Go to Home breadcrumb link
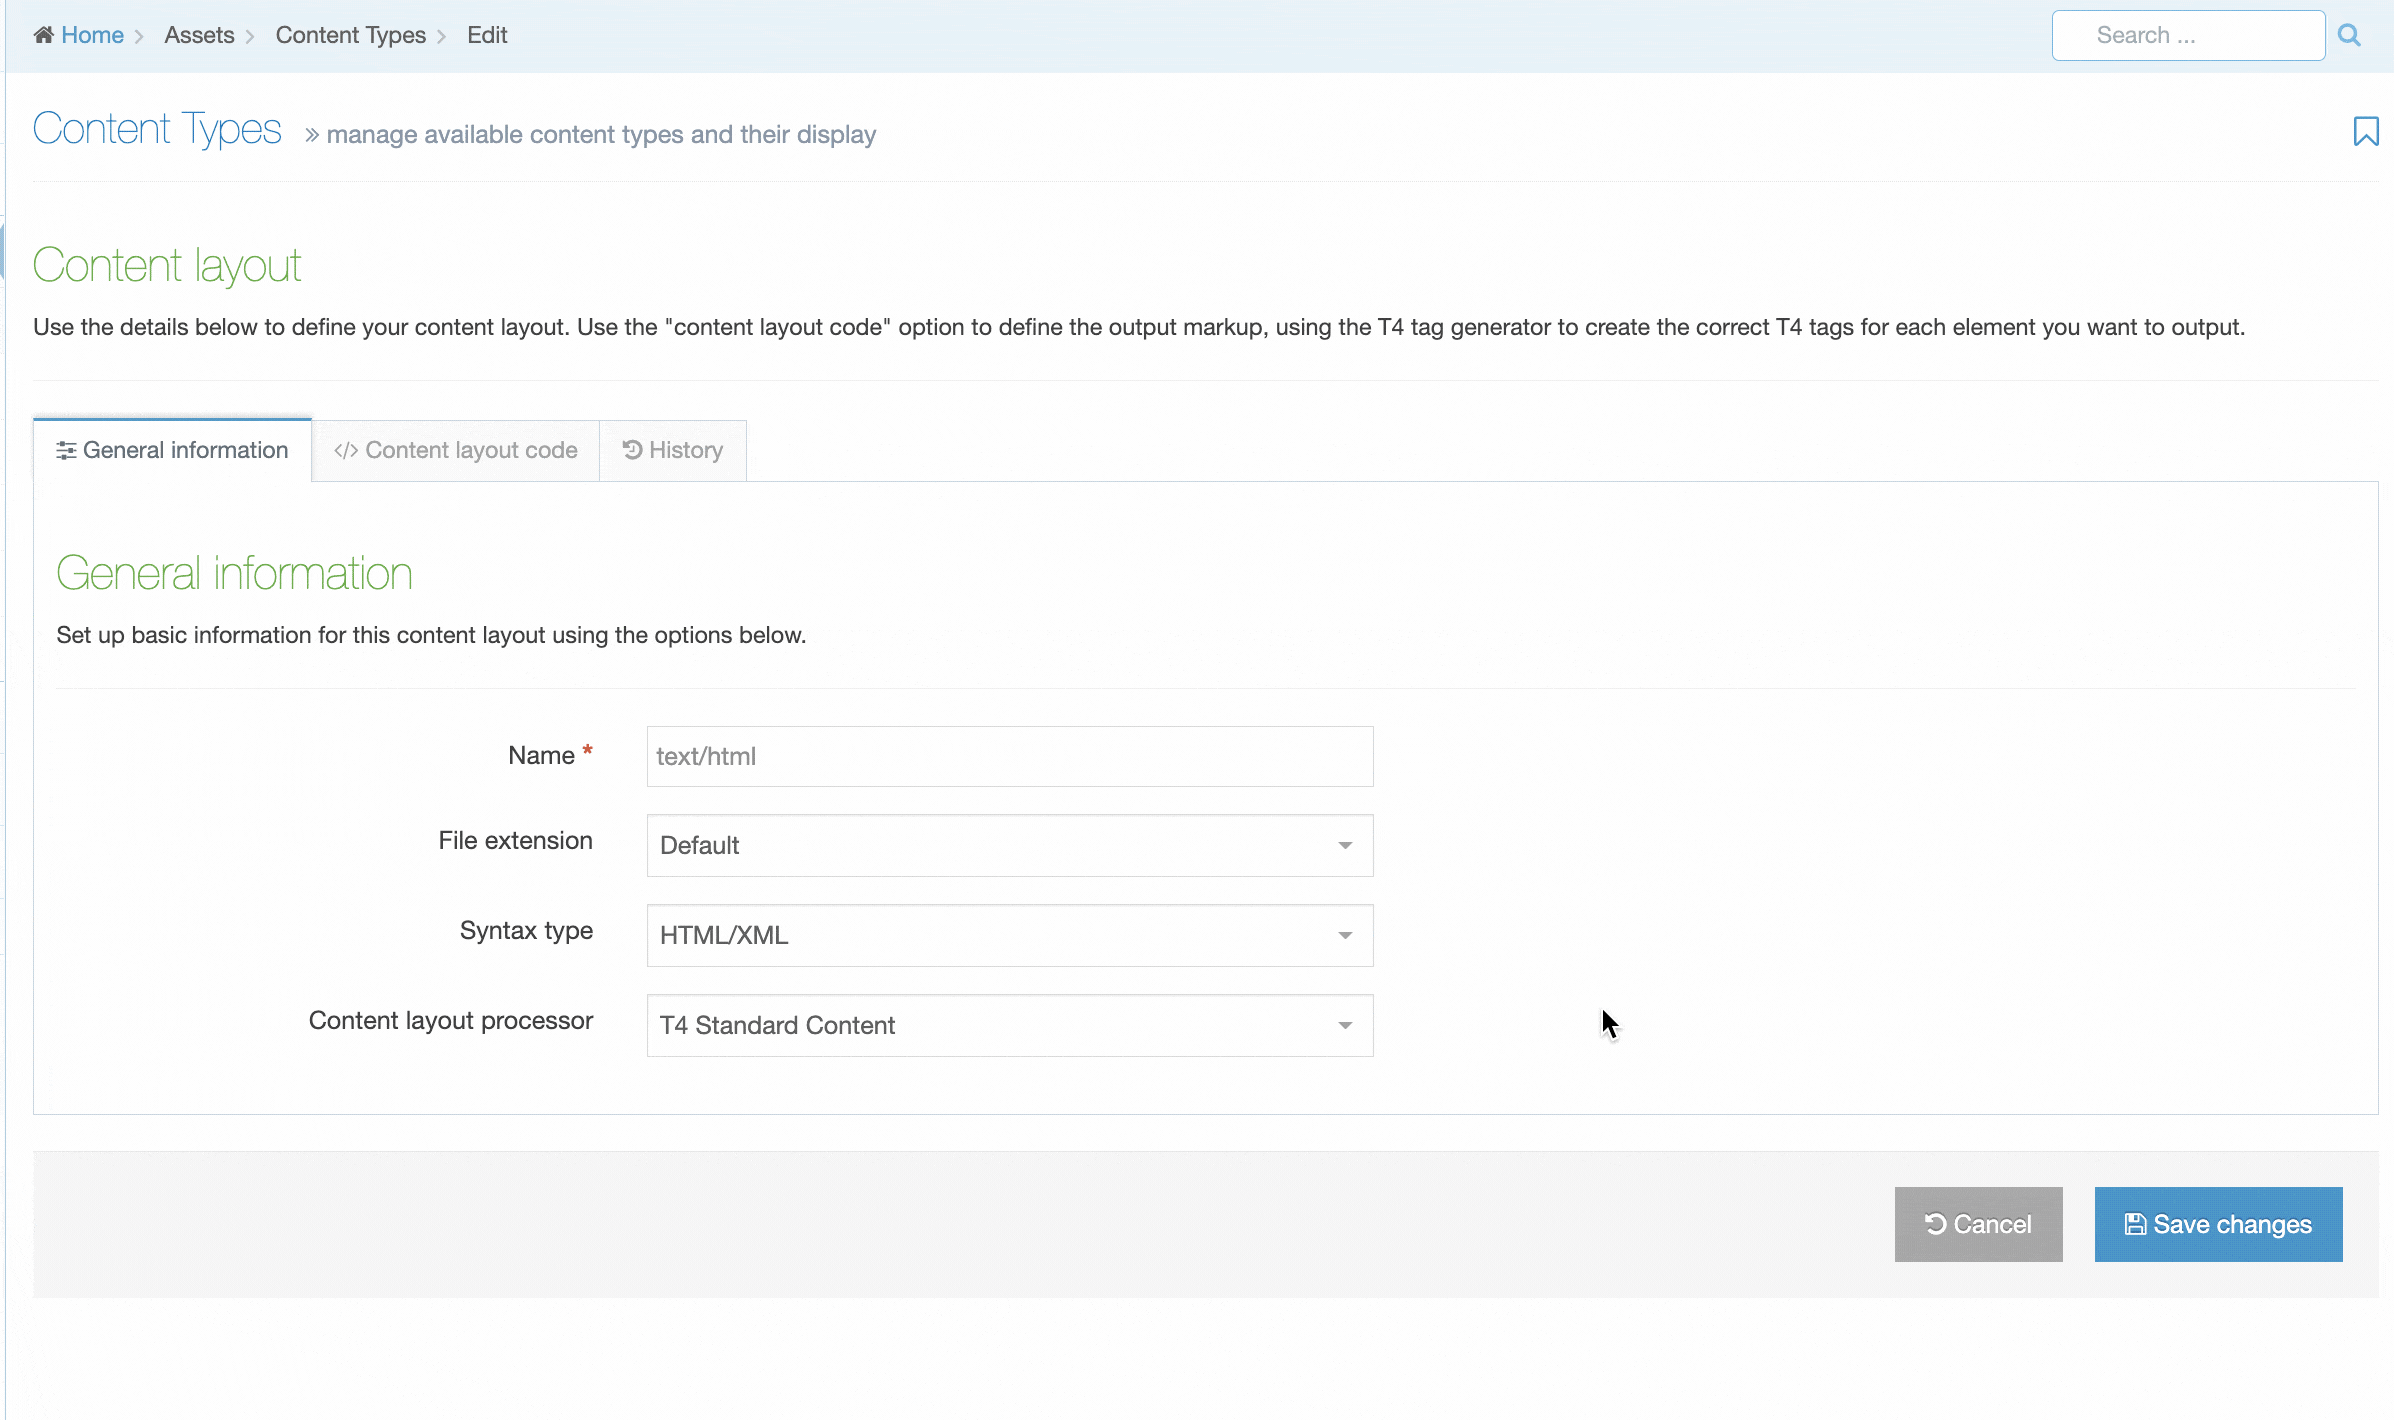The height and width of the screenshot is (1420, 2394). point(92,35)
